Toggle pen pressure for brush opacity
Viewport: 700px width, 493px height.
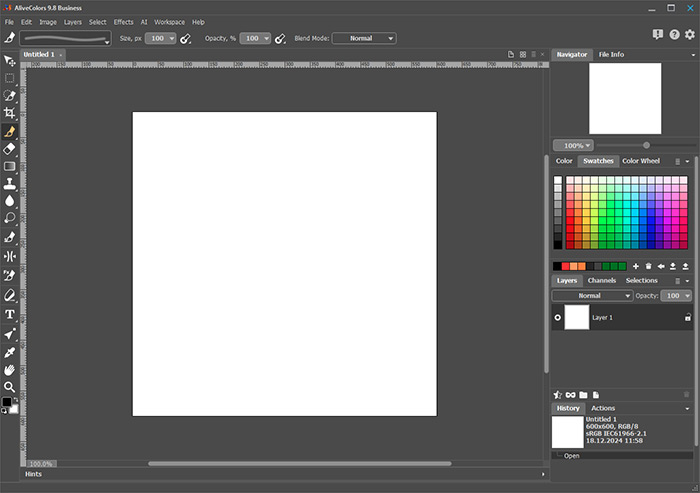click(280, 39)
